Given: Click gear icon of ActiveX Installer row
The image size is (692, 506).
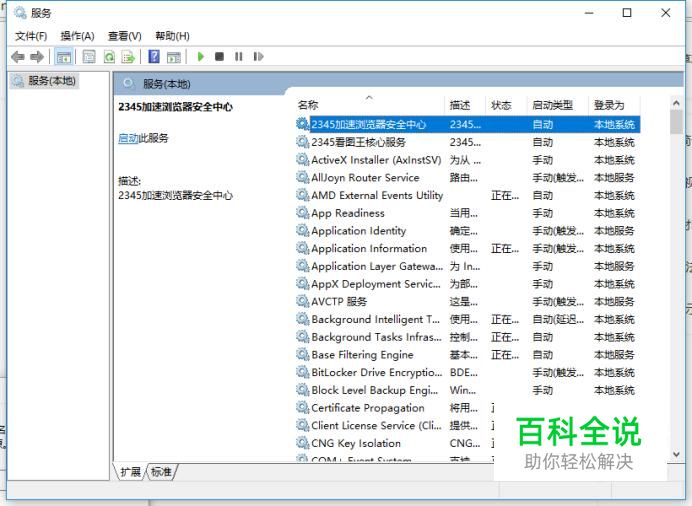Looking at the screenshot, I should click(x=302, y=159).
